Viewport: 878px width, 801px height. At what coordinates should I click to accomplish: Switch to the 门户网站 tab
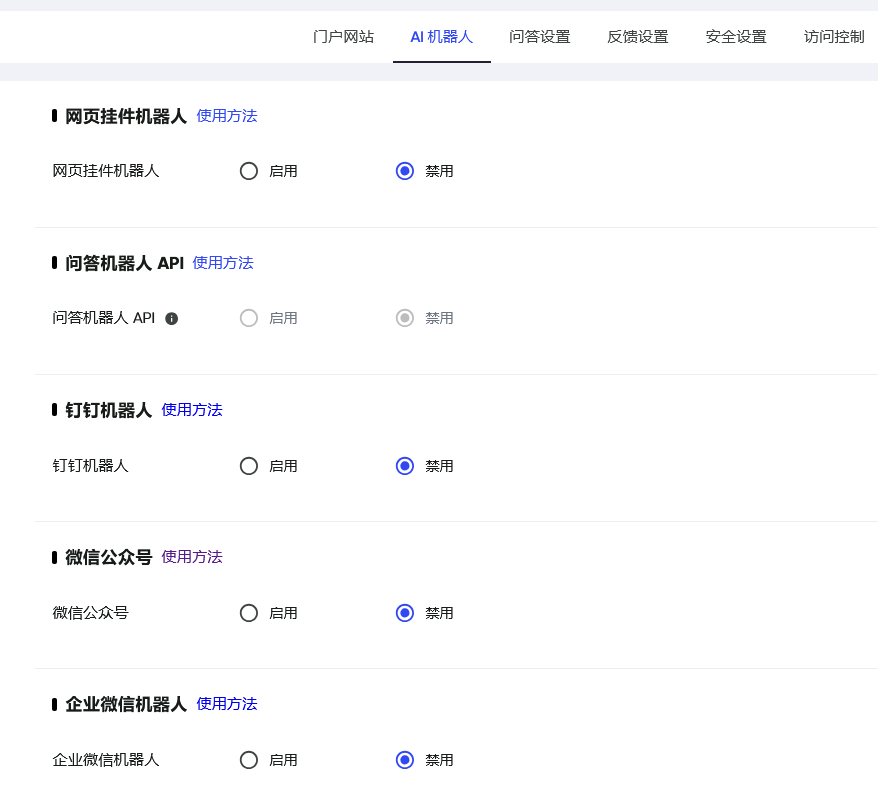tap(343, 37)
